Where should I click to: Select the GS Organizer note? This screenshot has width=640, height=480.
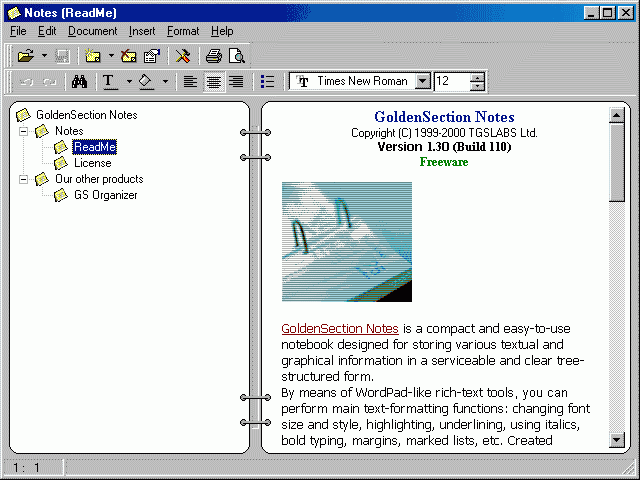click(106, 195)
